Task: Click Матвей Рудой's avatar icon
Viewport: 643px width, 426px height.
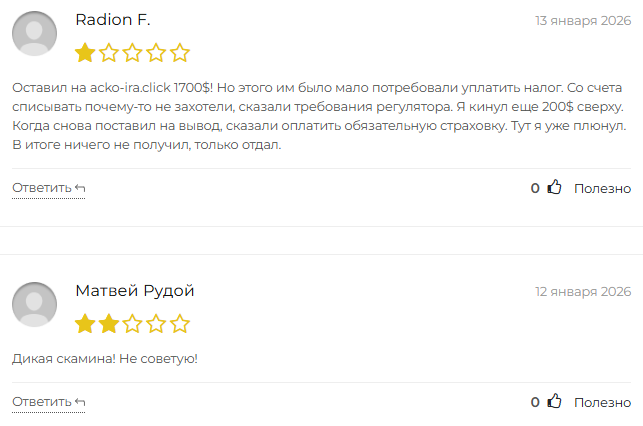Action: (34, 304)
